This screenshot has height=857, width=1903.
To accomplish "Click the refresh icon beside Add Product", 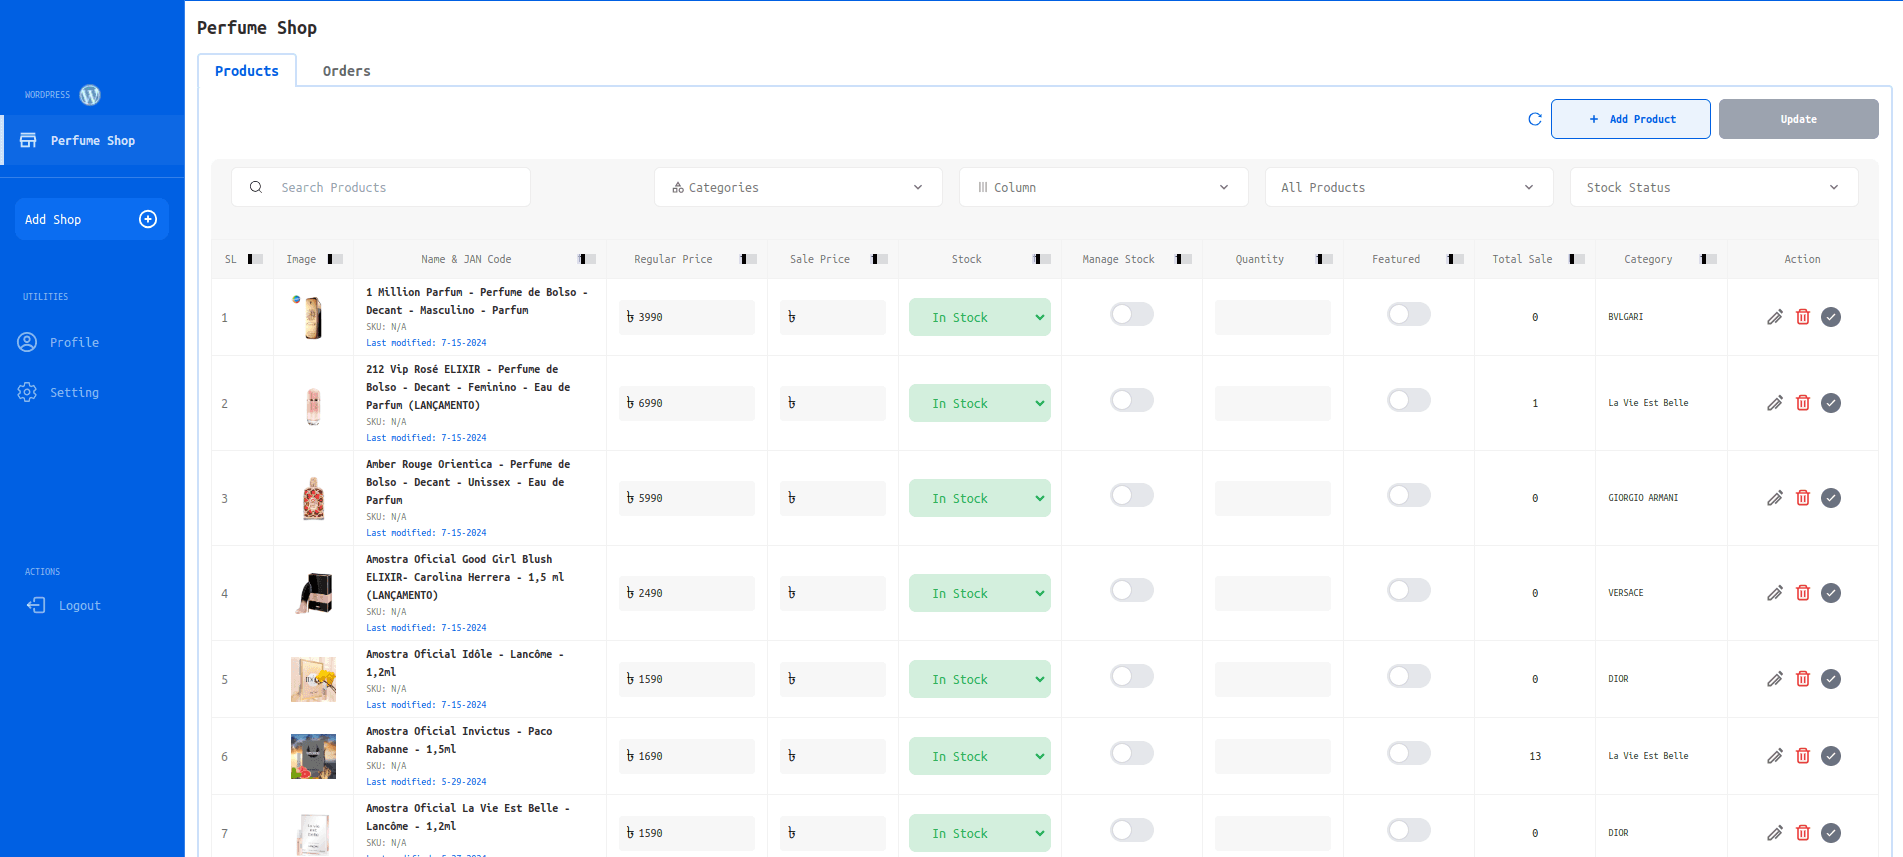I will click(x=1534, y=119).
